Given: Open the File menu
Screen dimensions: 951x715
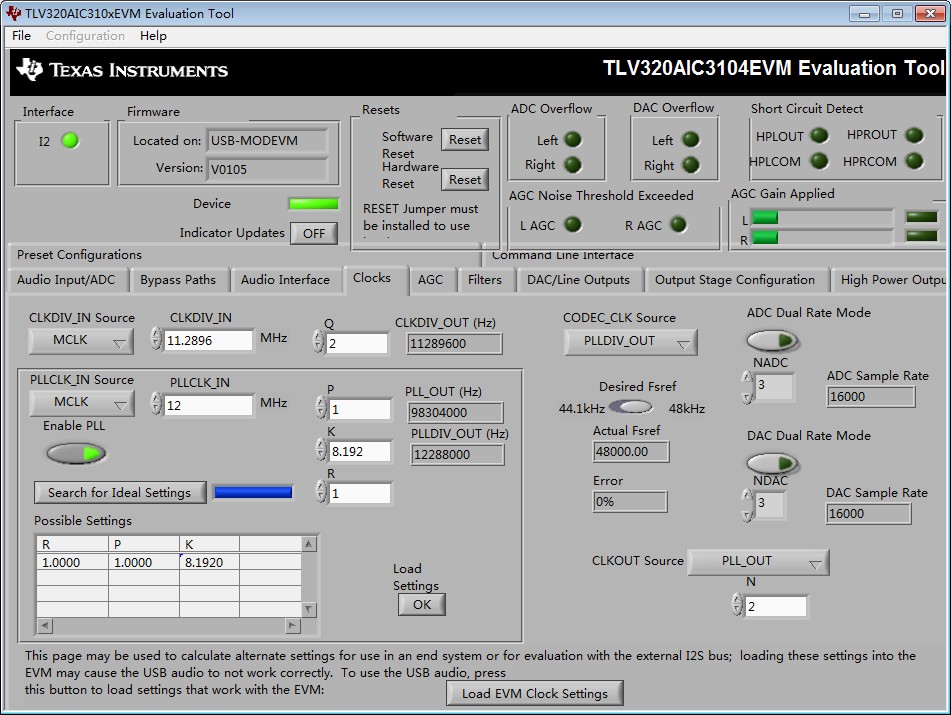Looking at the screenshot, I should coord(21,36).
